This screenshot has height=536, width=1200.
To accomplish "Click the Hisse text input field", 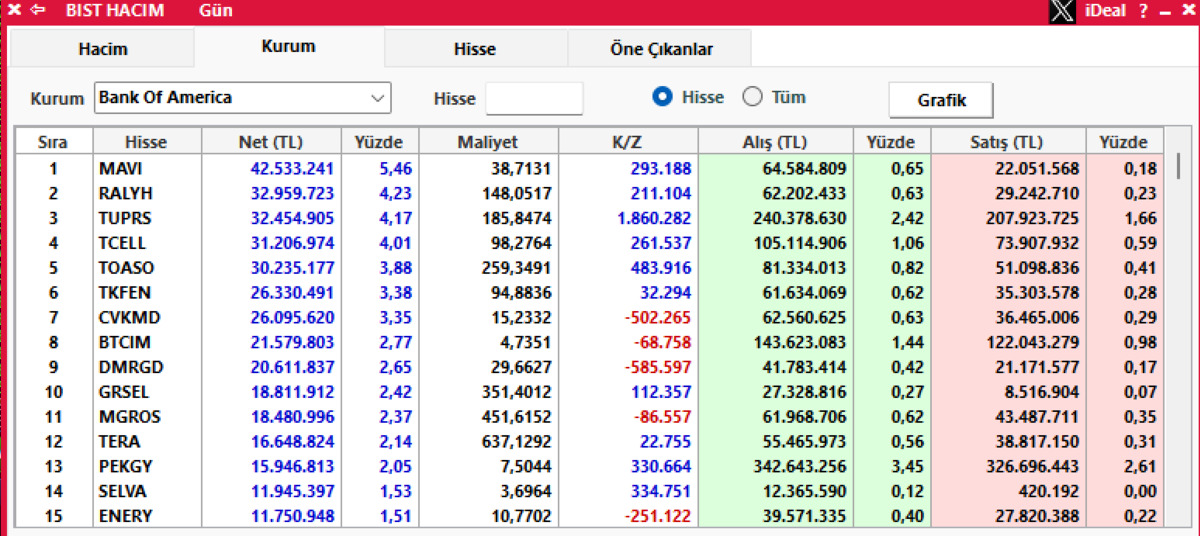I will 534,98.
